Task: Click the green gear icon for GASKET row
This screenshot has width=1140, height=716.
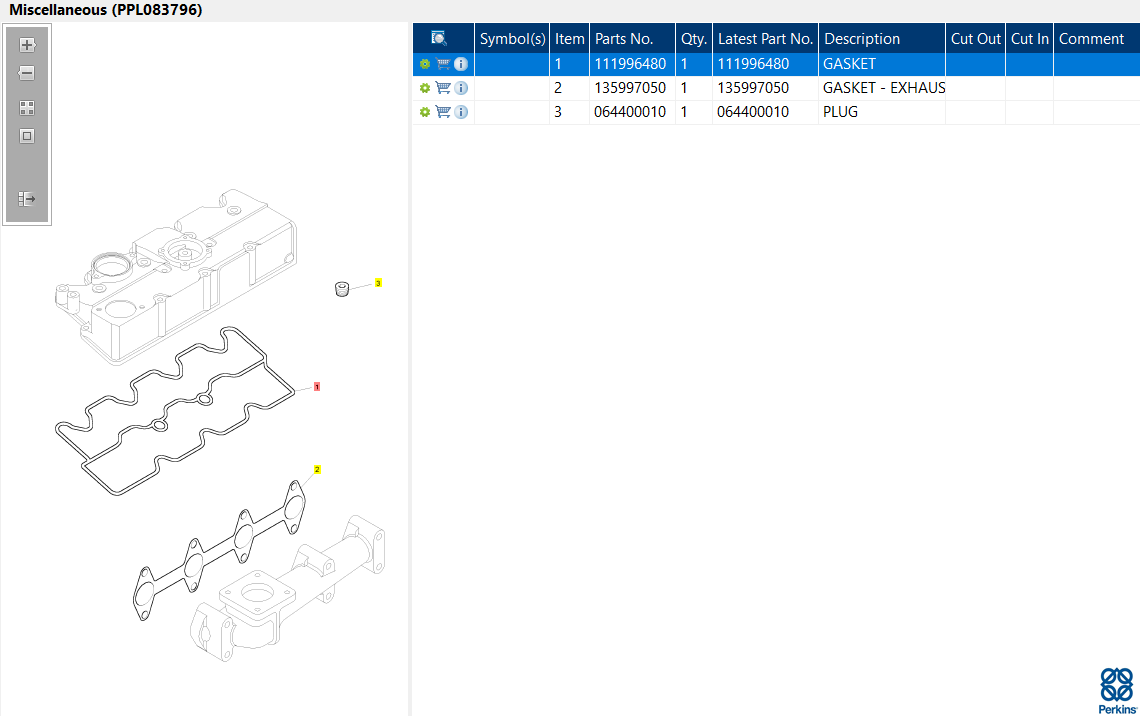Action: pyautogui.click(x=425, y=64)
